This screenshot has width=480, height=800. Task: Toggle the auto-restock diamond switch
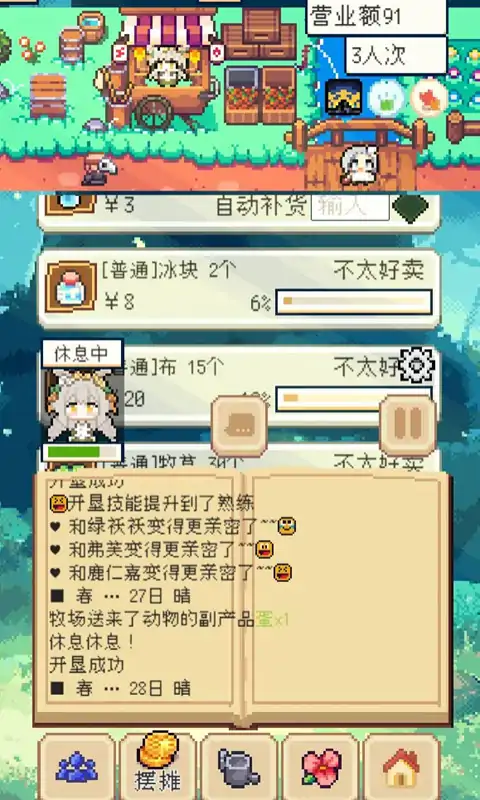point(411,209)
